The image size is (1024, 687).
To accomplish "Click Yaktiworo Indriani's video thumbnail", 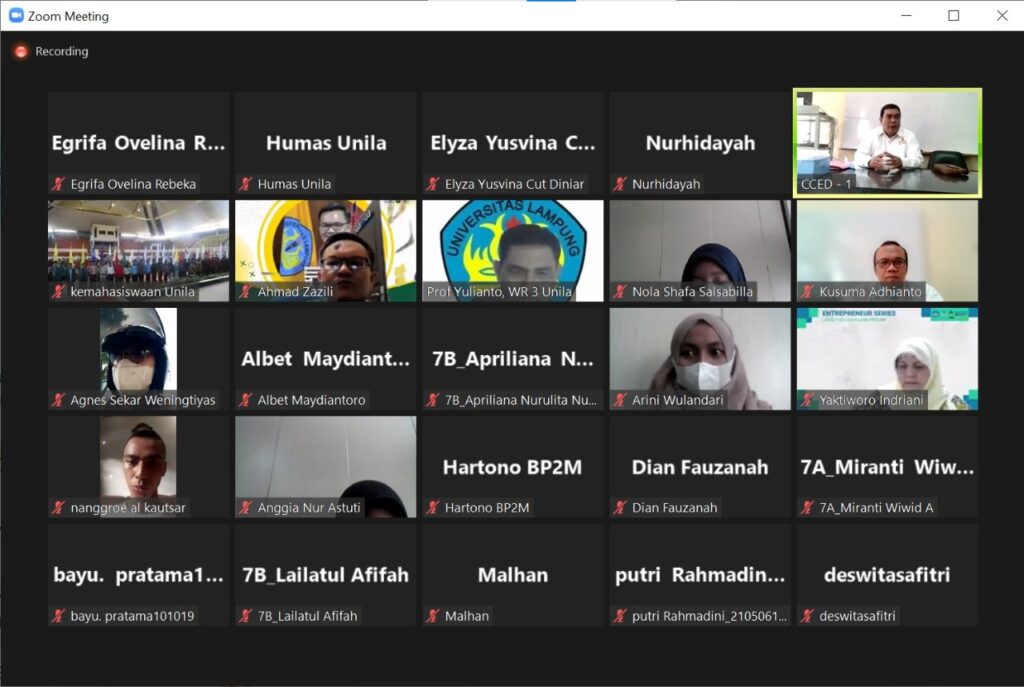I will click(887, 358).
